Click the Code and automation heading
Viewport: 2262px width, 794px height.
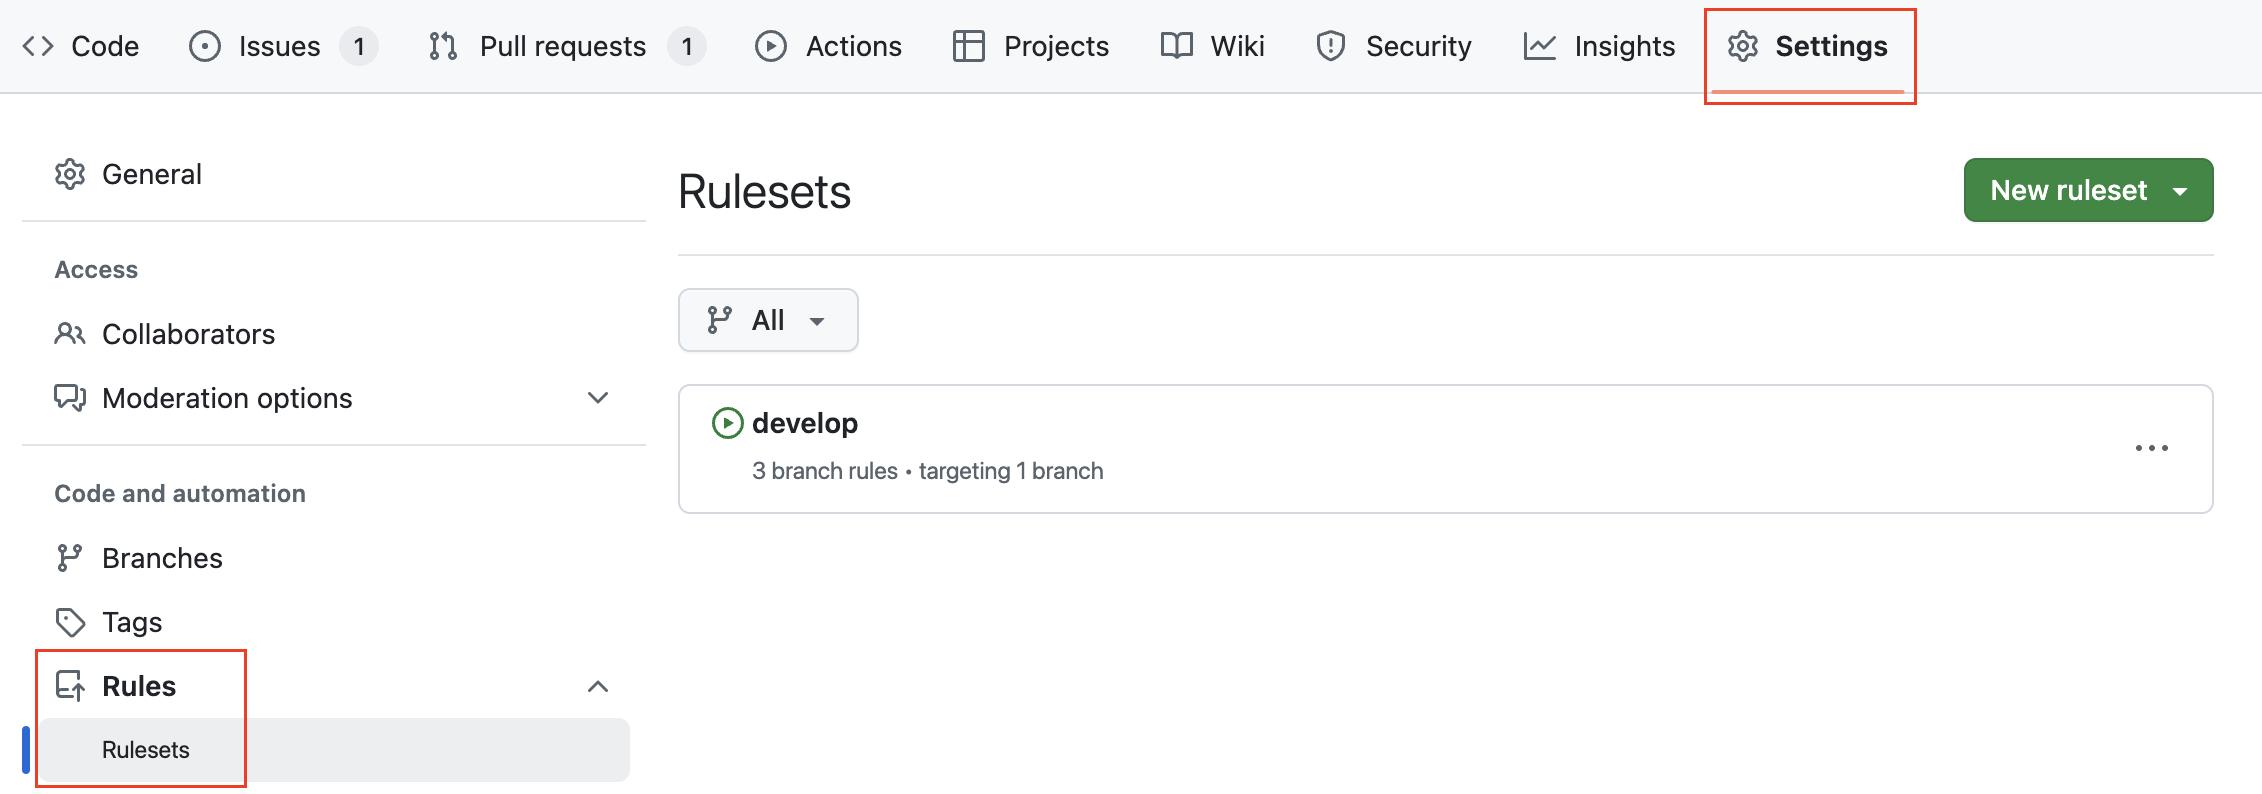tap(180, 494)
